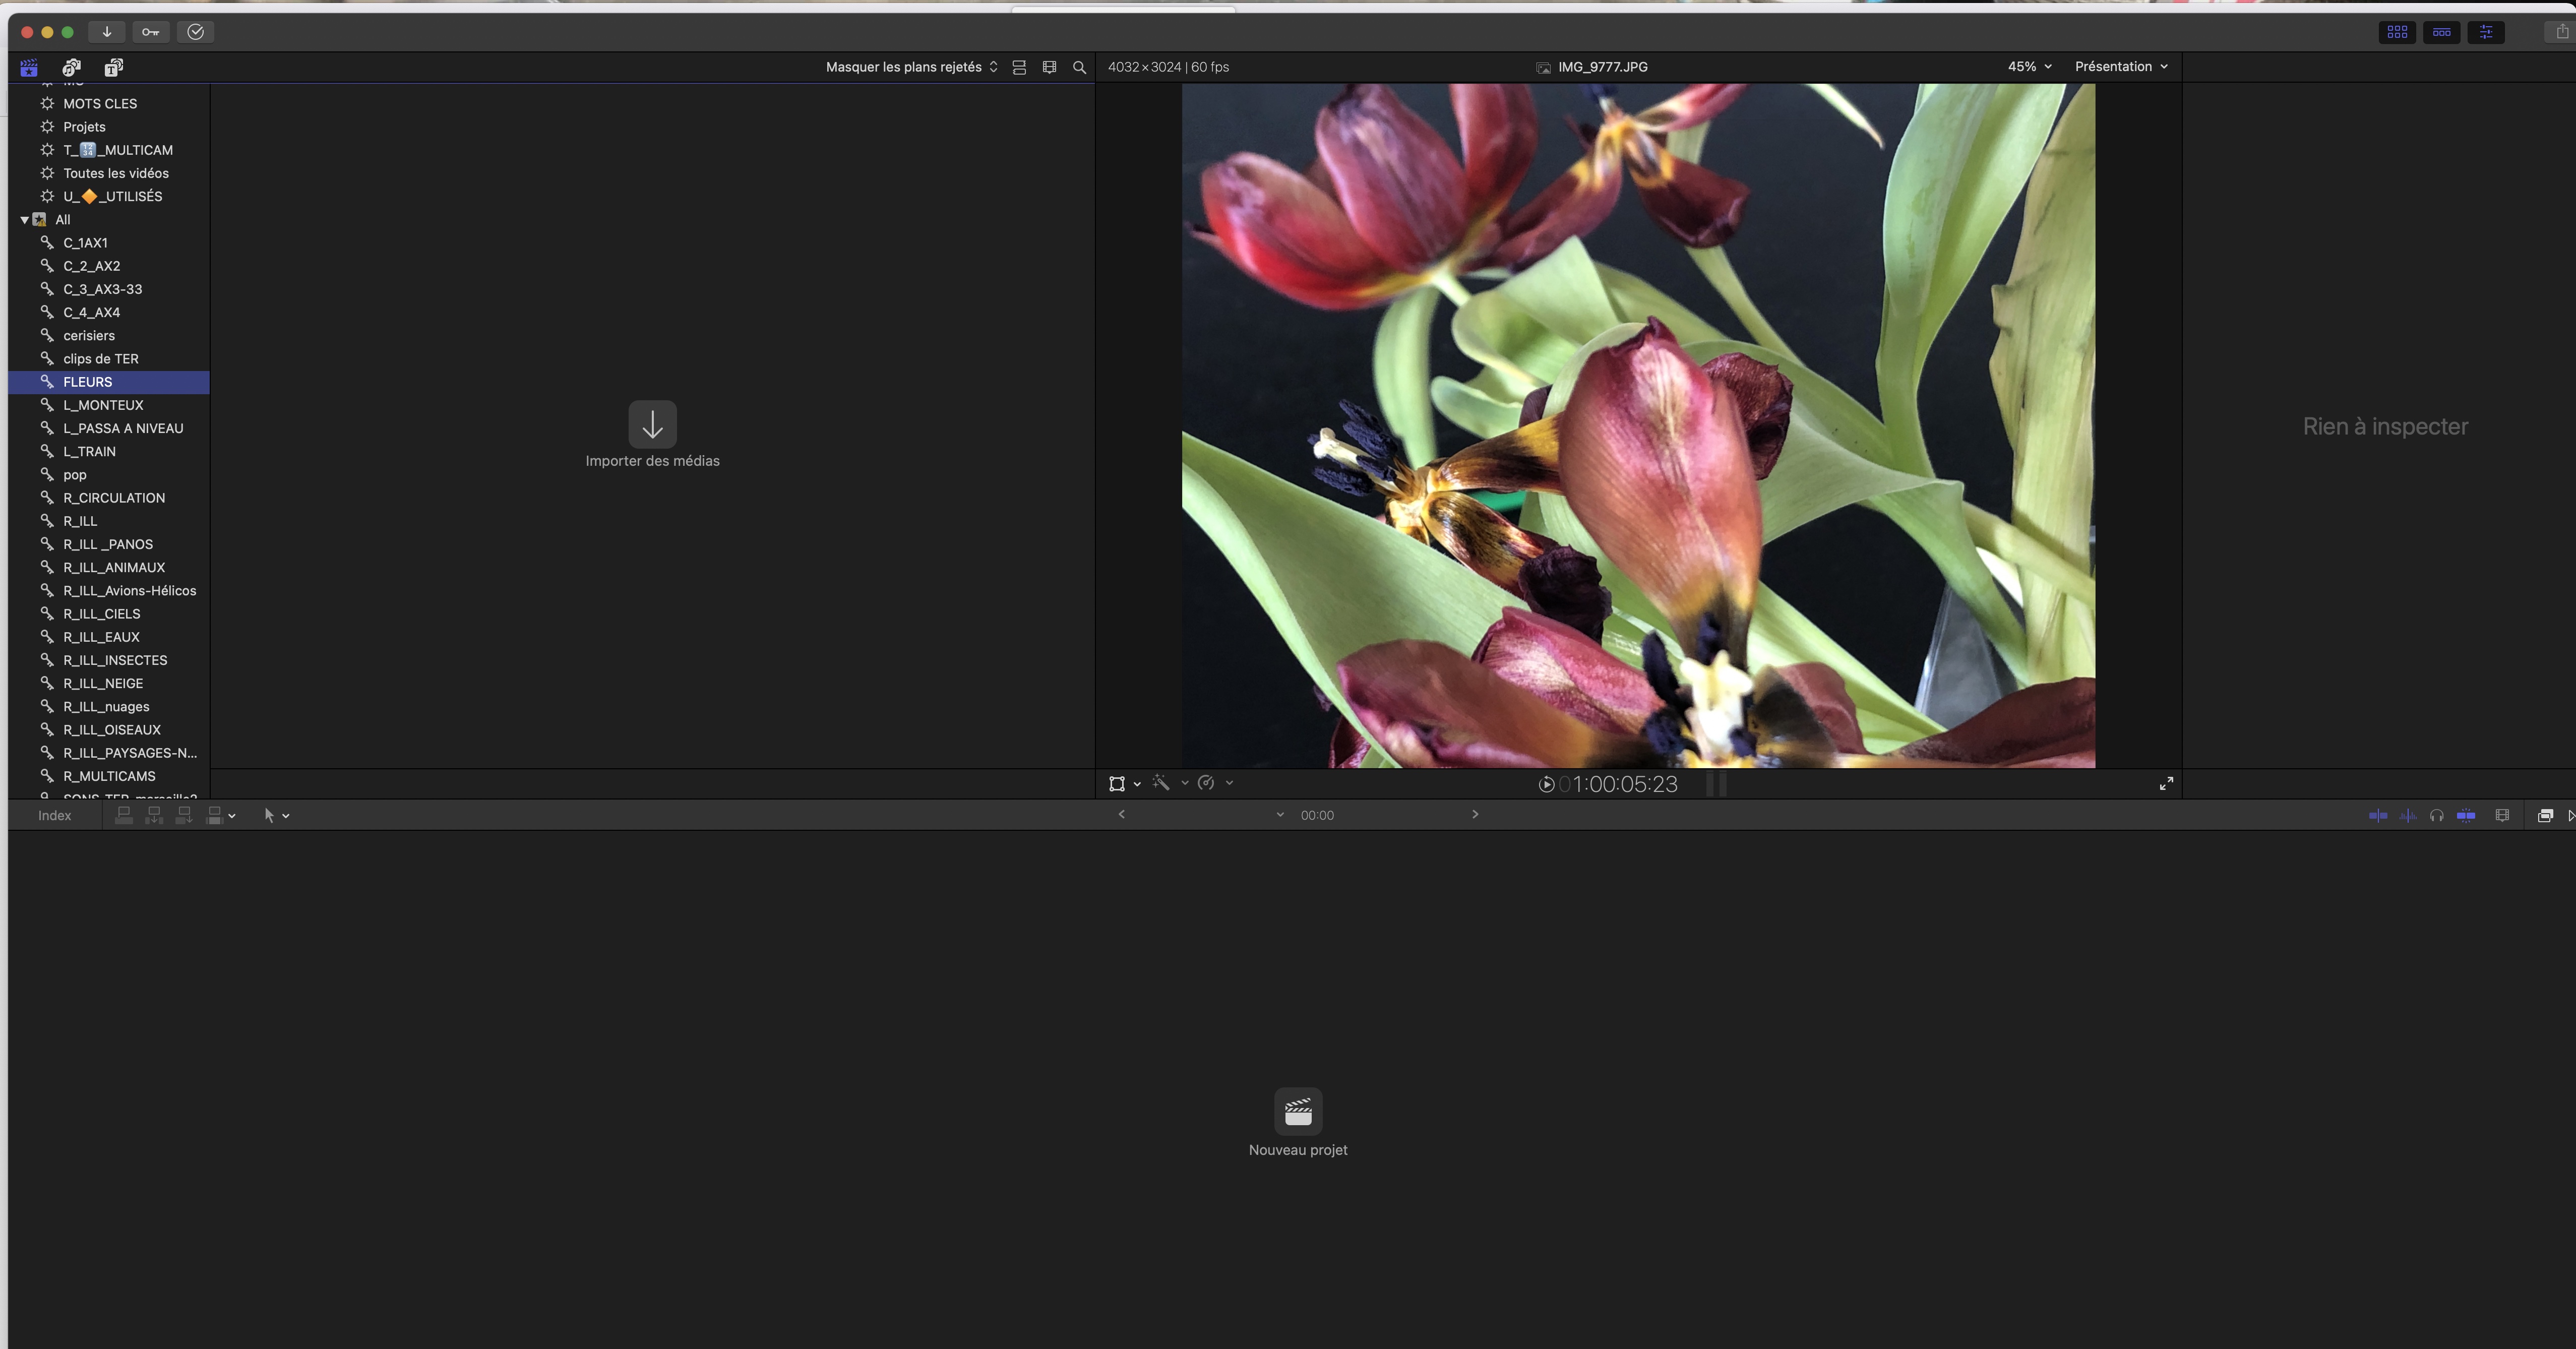The width and height of the screenshot is (2576, 1349).
Task: Toggle filmstrip and list view
Action: click(x=1019, y=67)
